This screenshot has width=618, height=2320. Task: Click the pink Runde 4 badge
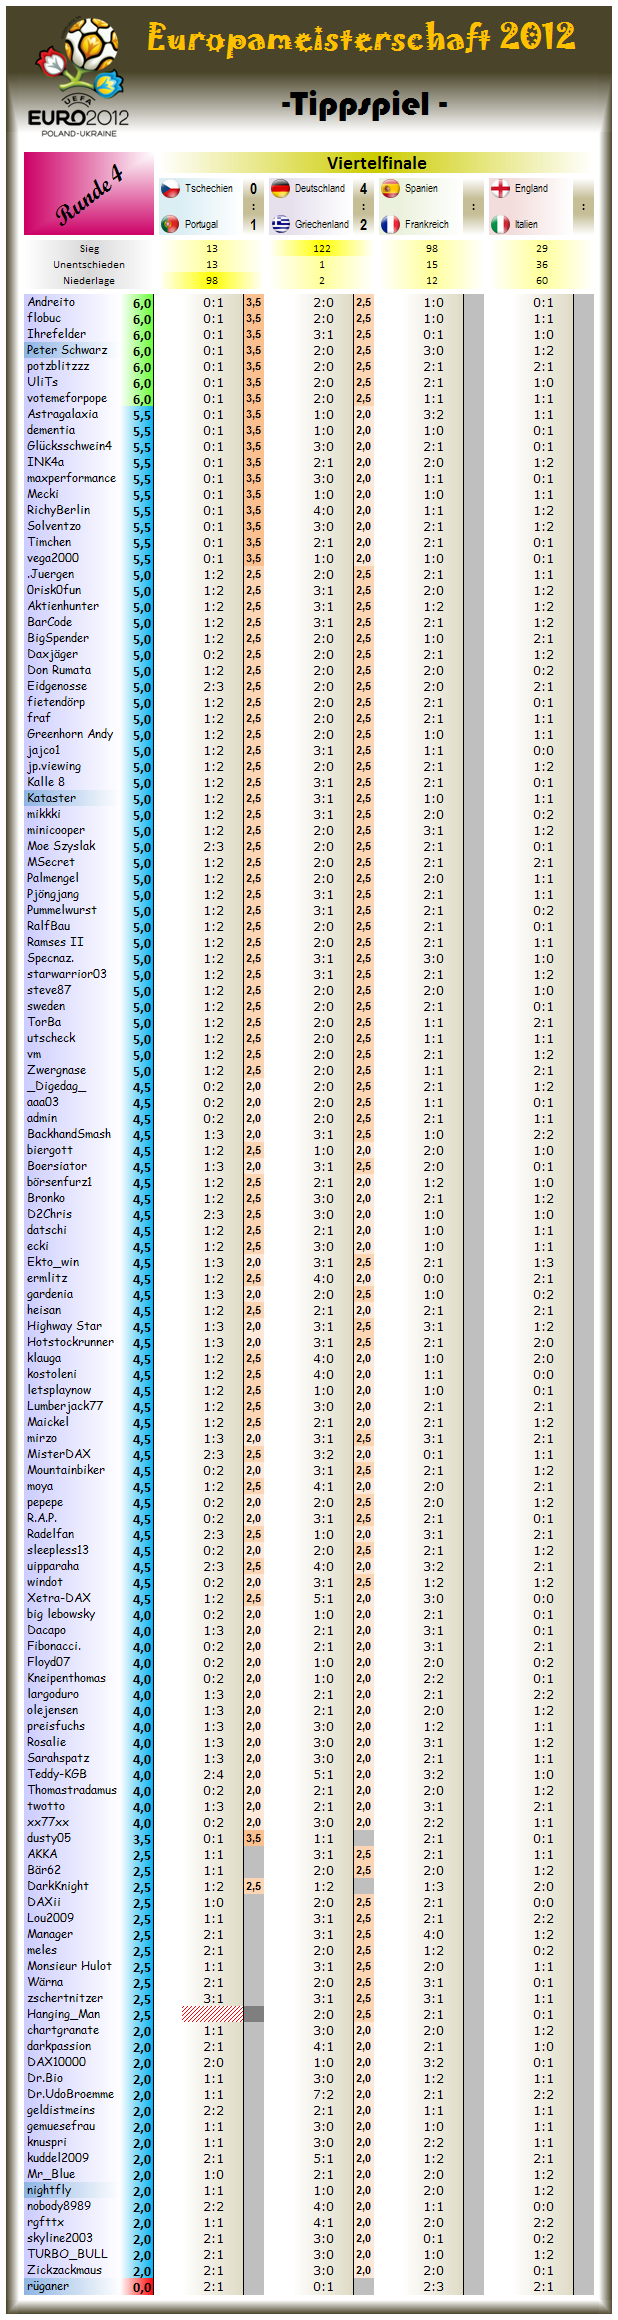click(88, 193)
